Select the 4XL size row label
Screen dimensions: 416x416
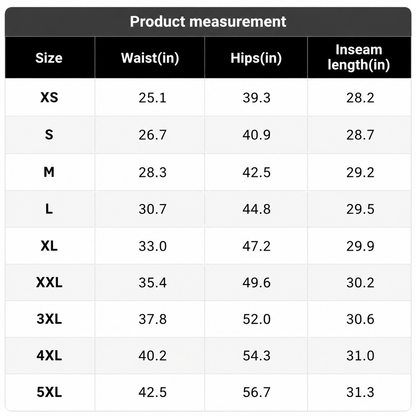pos(49,356)
